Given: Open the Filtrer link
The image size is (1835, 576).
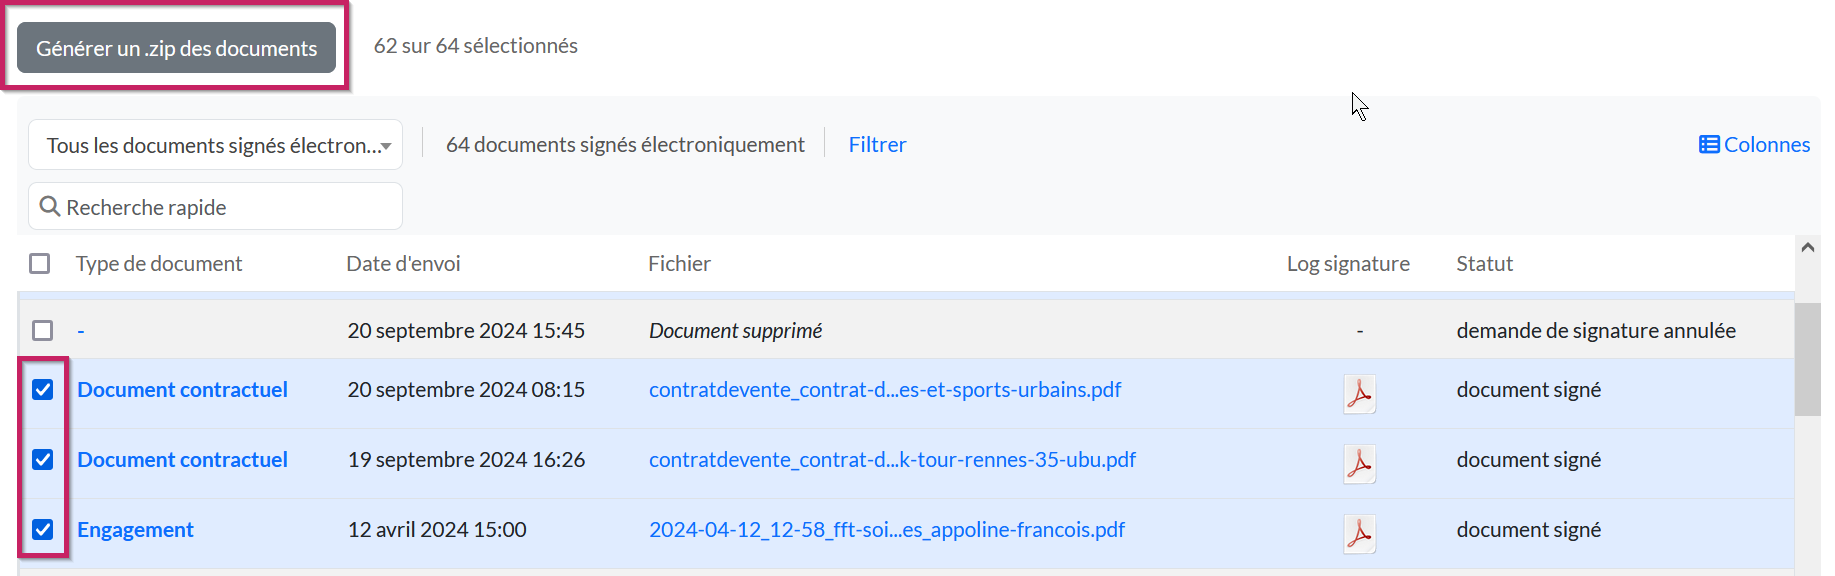Looking at the screenshot, I should (877, 145).
